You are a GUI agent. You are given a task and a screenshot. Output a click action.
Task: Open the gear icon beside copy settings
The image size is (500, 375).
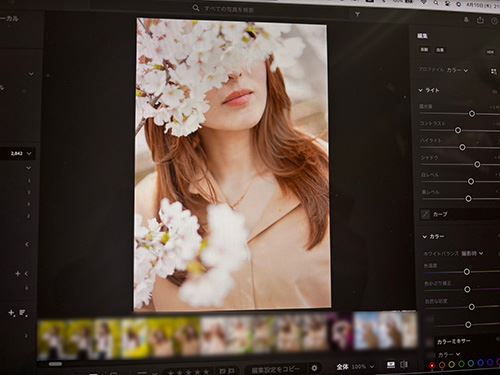coord(314,368)
